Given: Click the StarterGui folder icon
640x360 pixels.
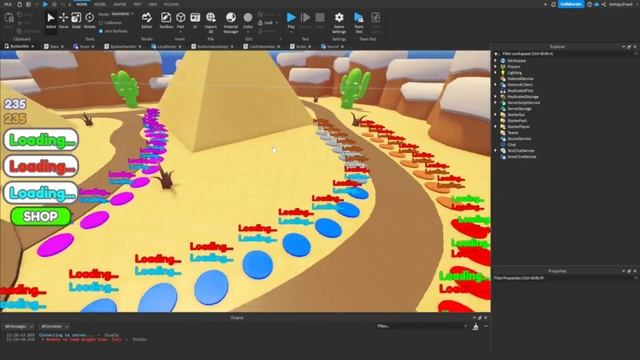Looking at the screenshot, I should [x=503, y=115].
